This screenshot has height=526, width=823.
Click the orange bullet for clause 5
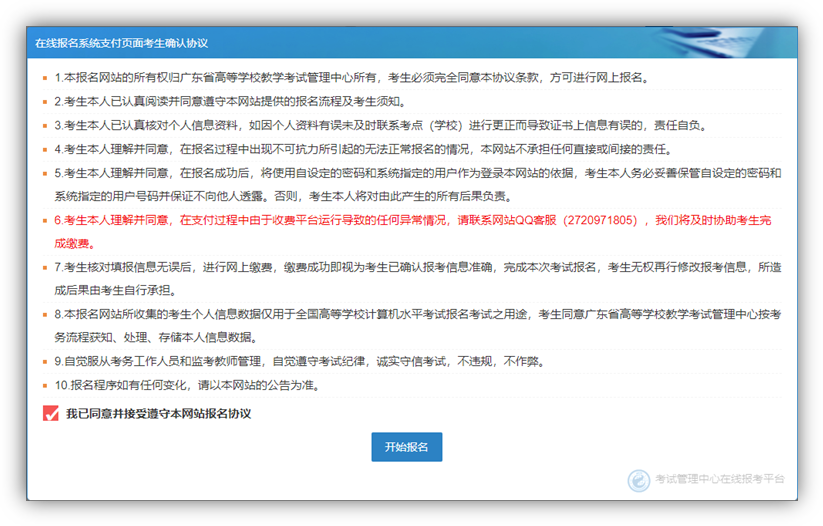click(44, 174)
